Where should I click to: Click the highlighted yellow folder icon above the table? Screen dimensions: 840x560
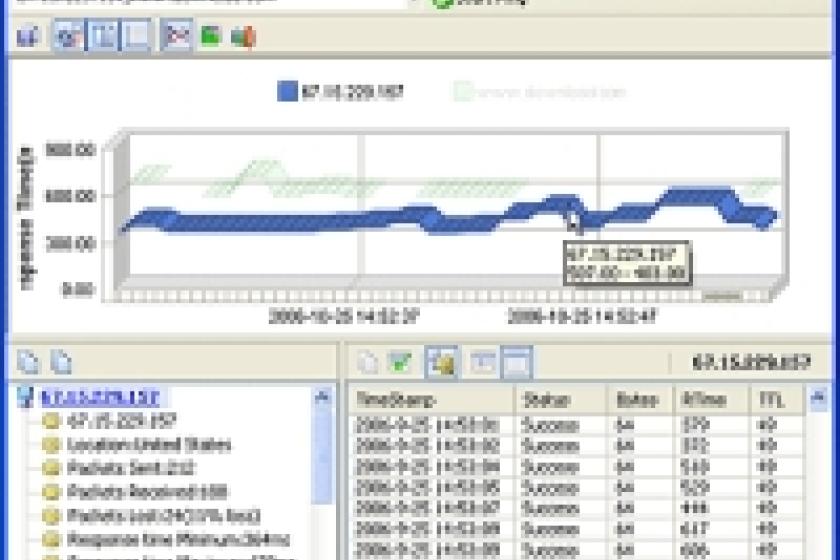coord(441,363)
